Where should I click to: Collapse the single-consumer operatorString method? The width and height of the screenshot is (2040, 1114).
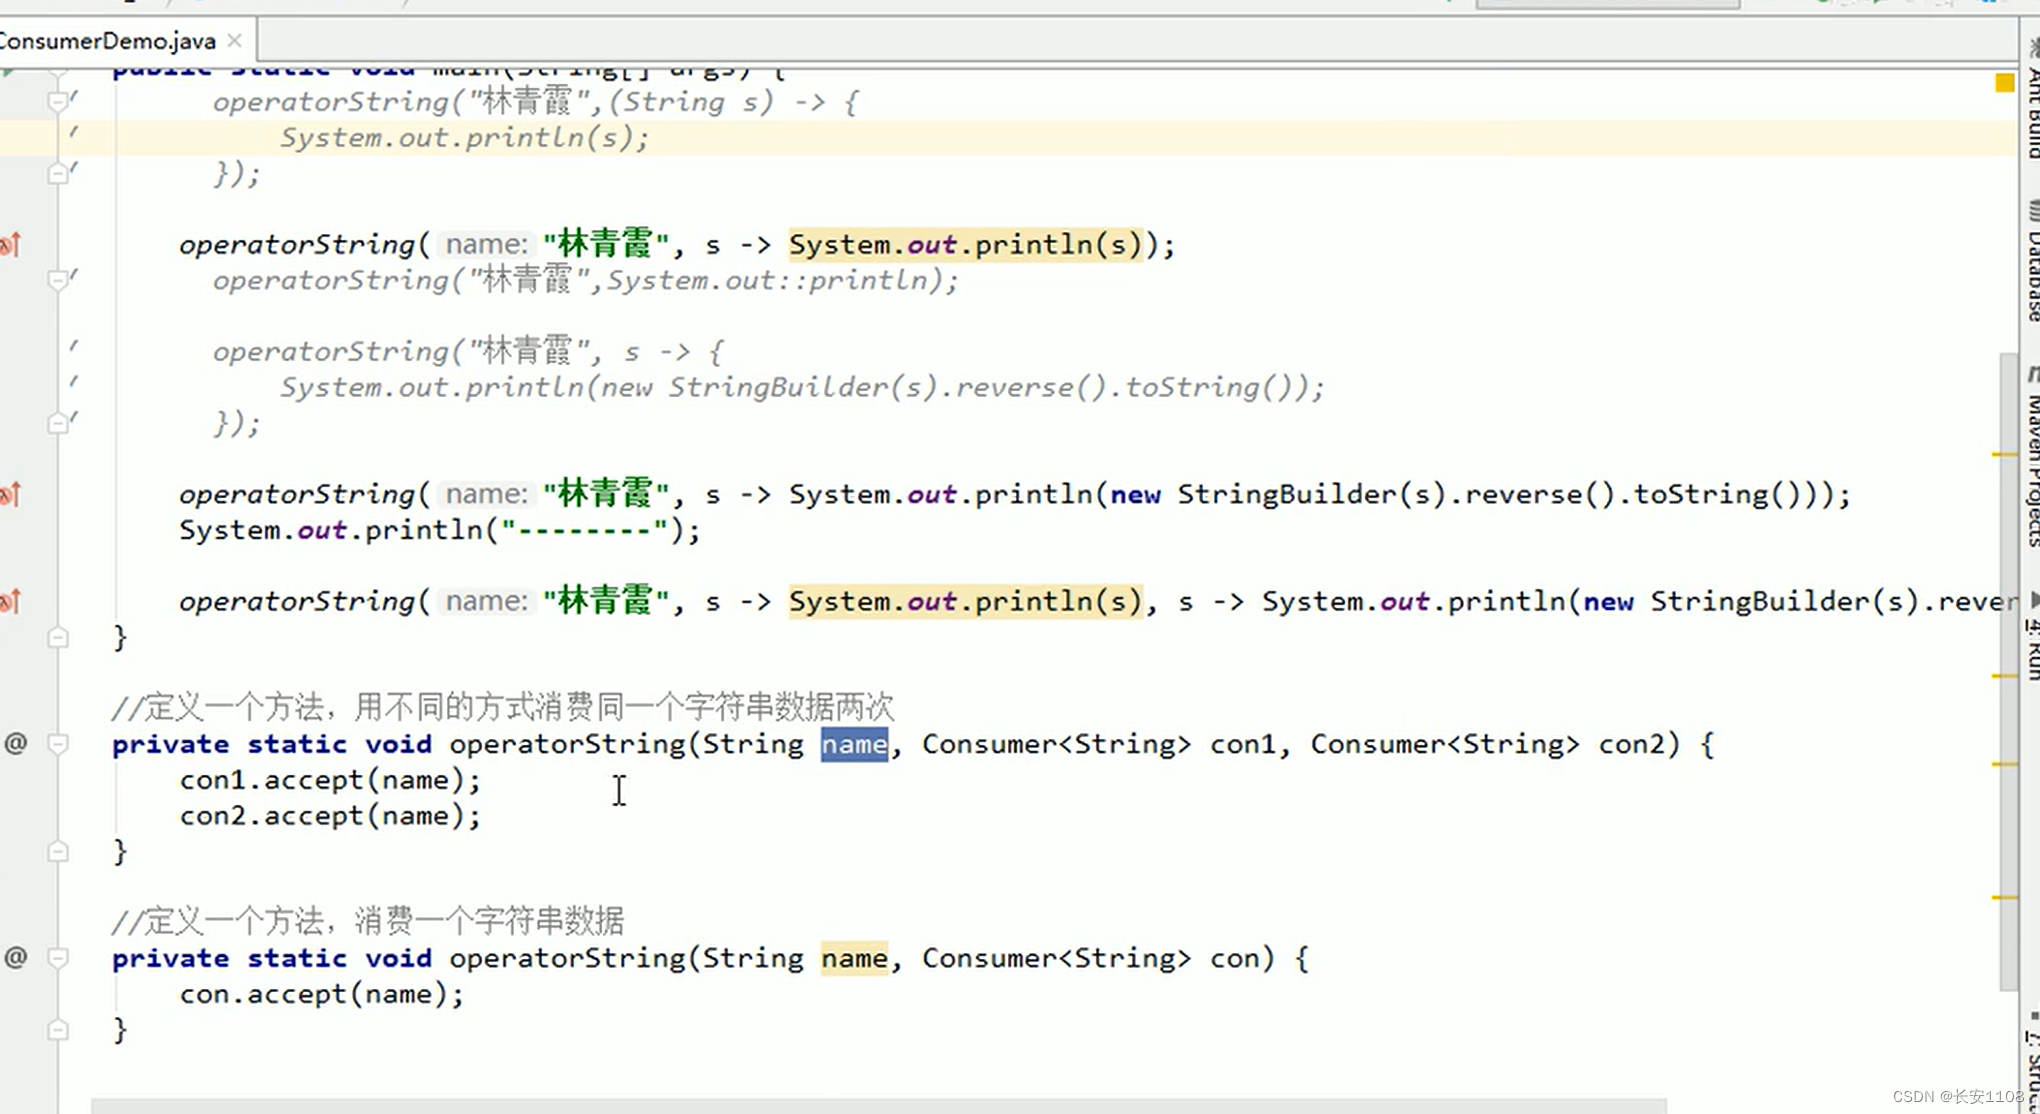(x=58, y=958)
